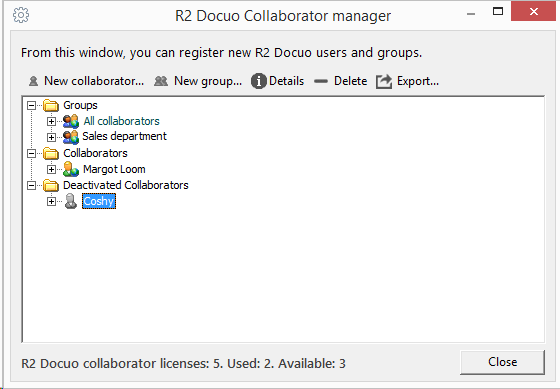This screenshot has width=560, height=389.
Task: Open the New collaborator... dialog
Action: point(86,81)
